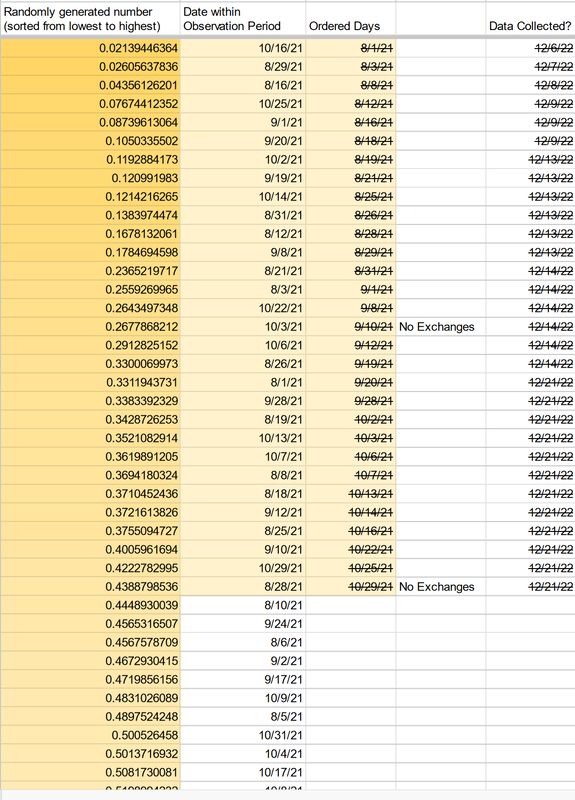Viewport: 575px width, 800px height.
Task: Click cell 0.3694180324
Action: click(90, 476)
